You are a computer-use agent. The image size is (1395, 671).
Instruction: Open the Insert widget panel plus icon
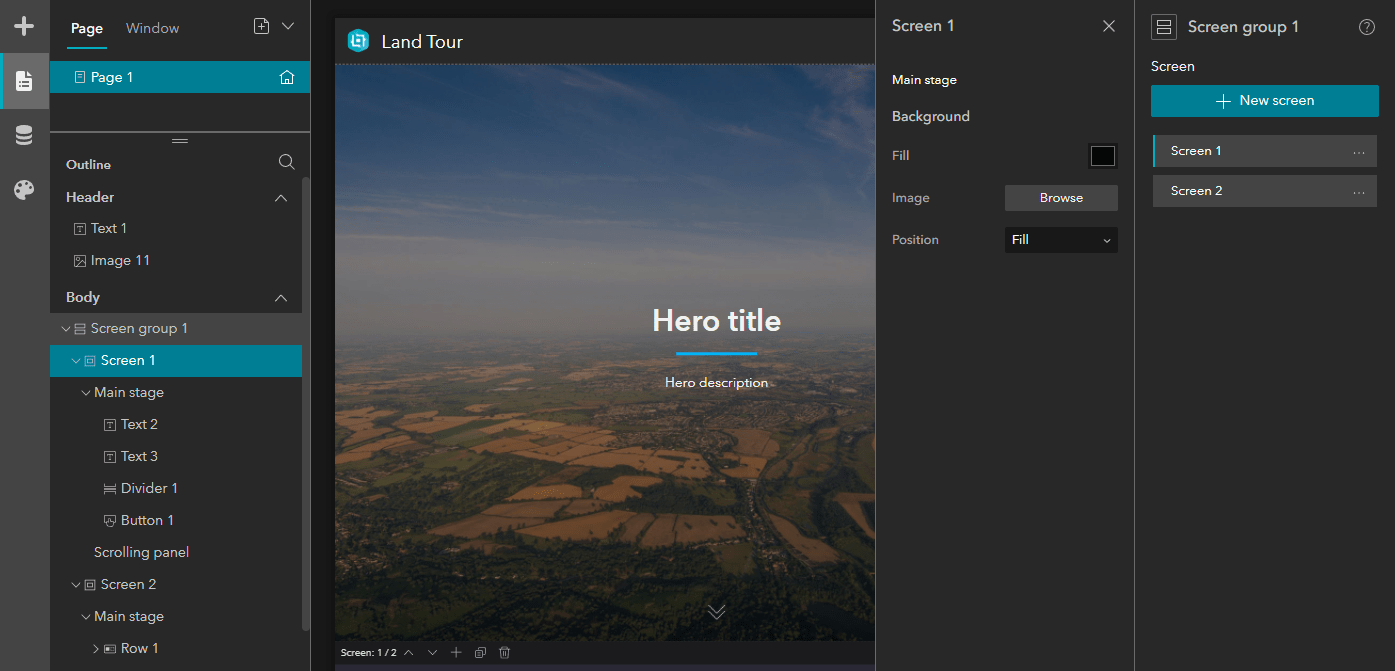click(24, 26)
